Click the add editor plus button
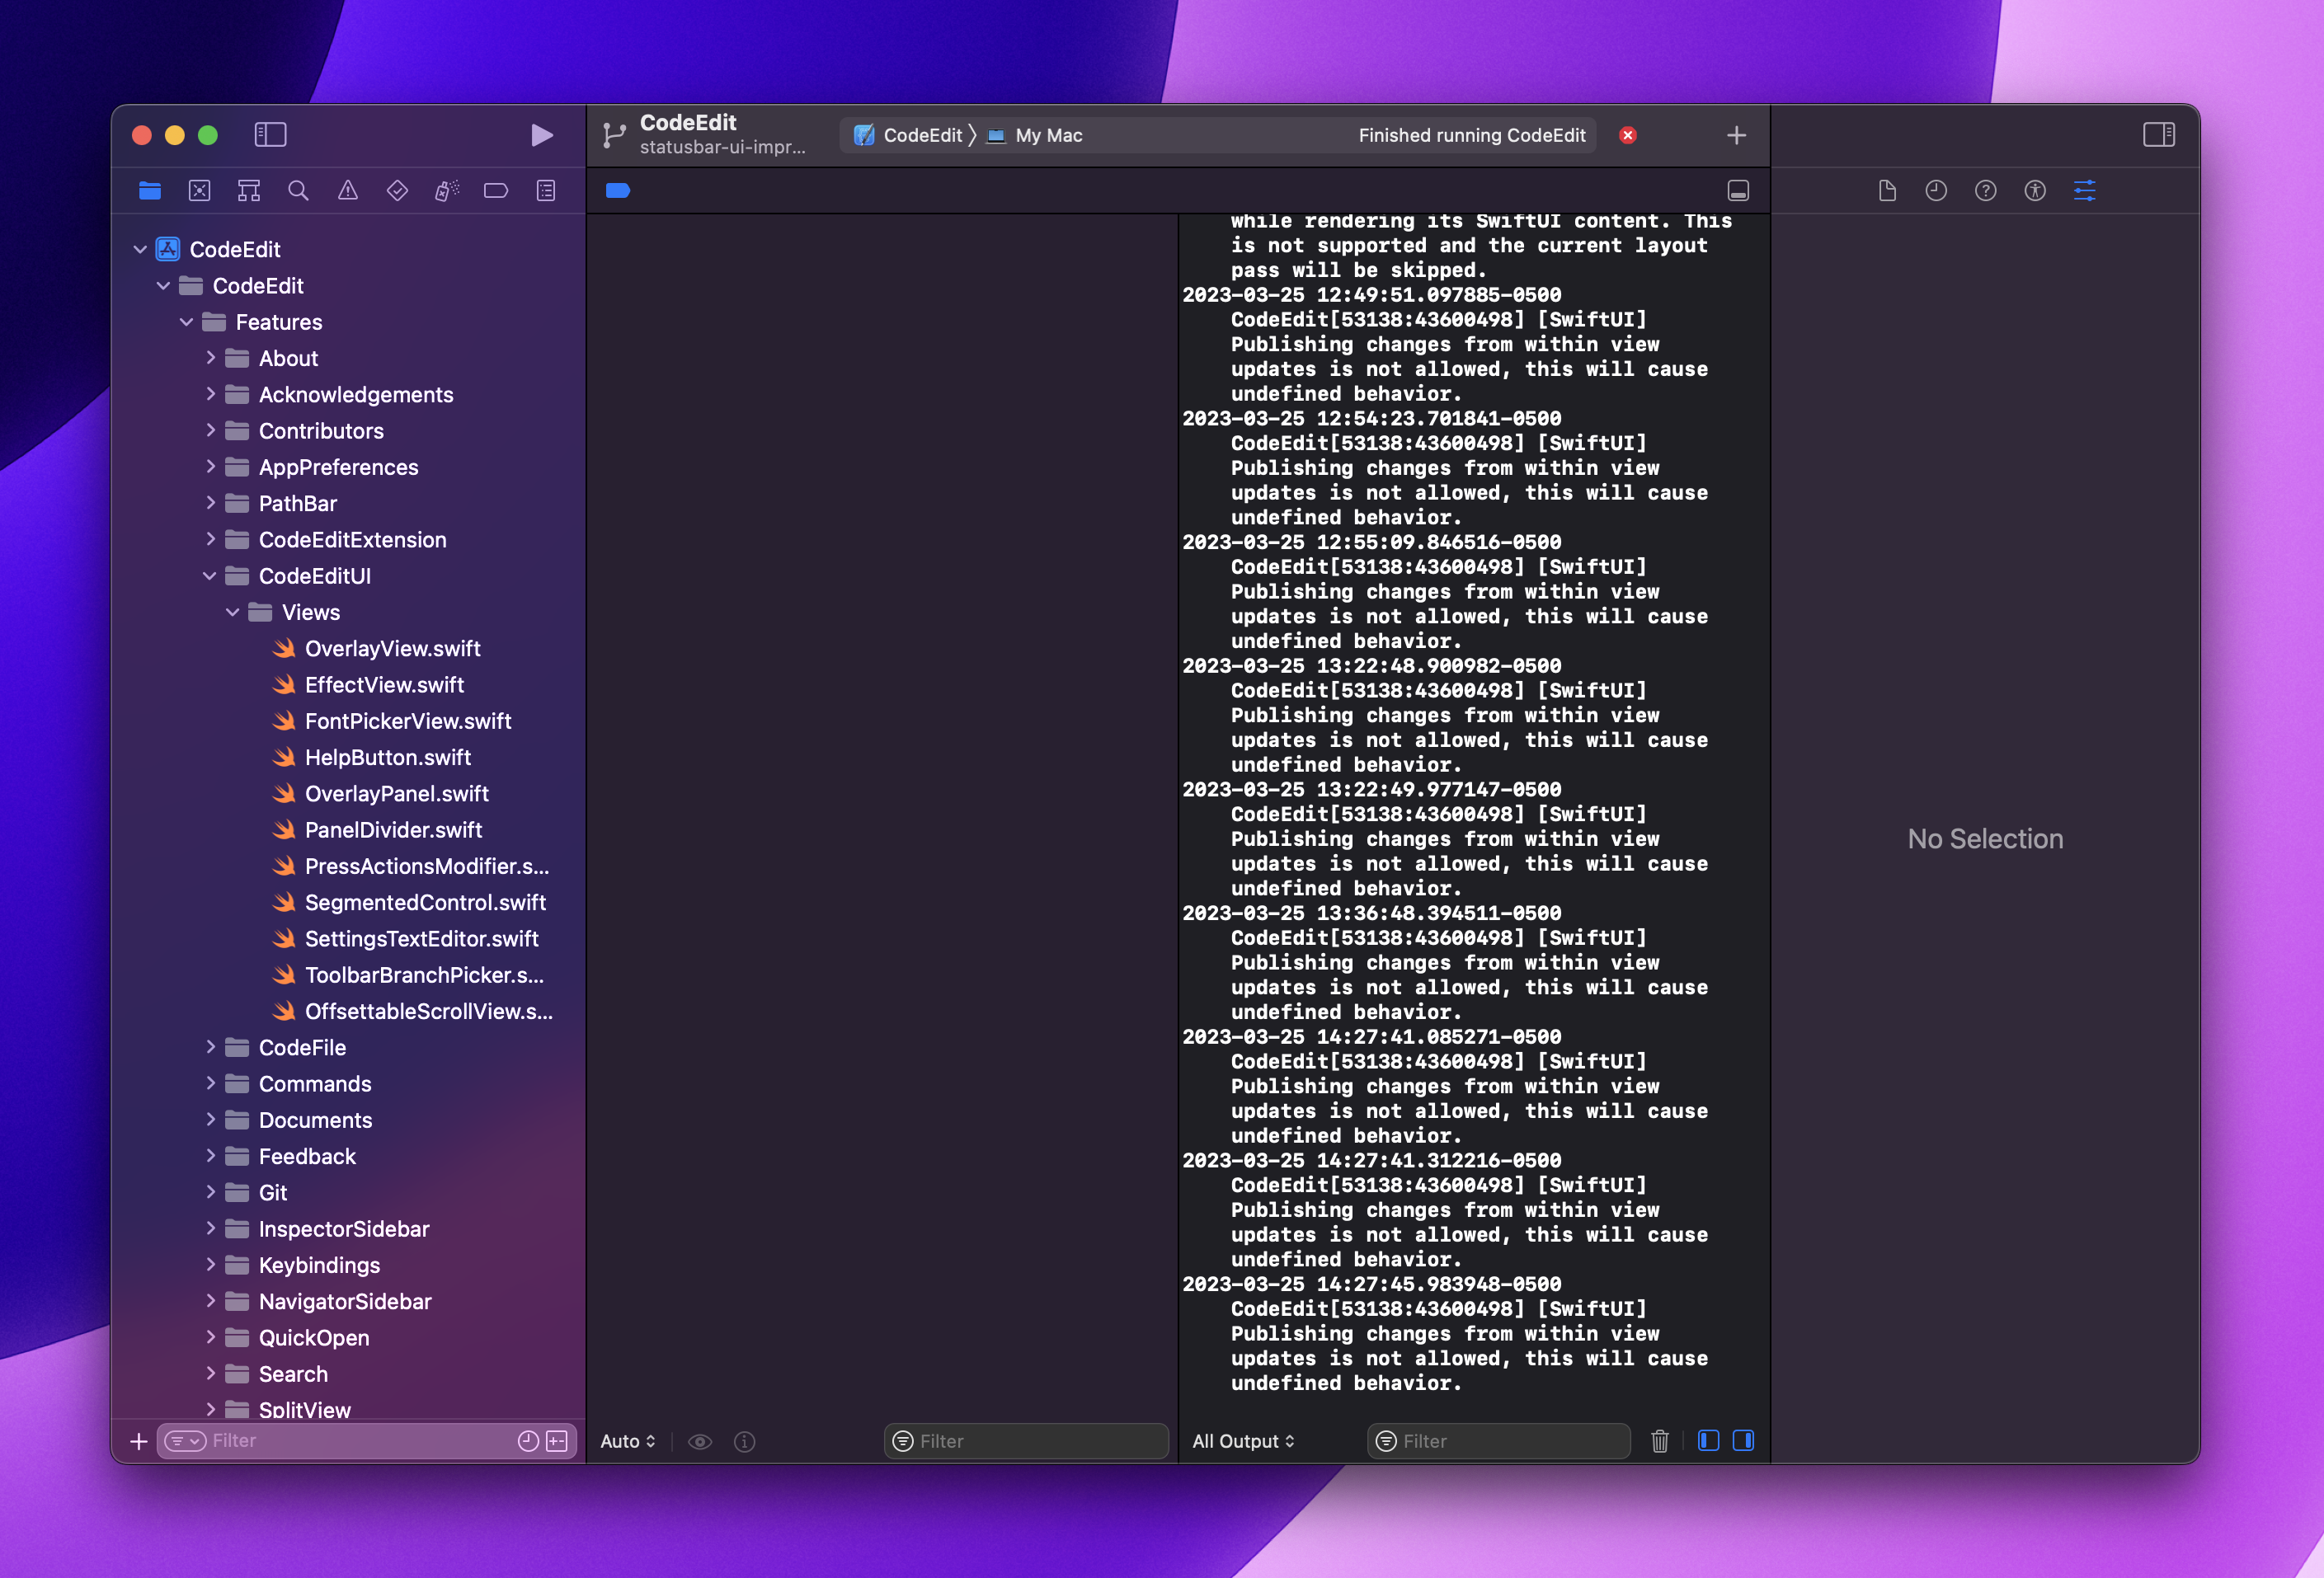 [1736, 135]
